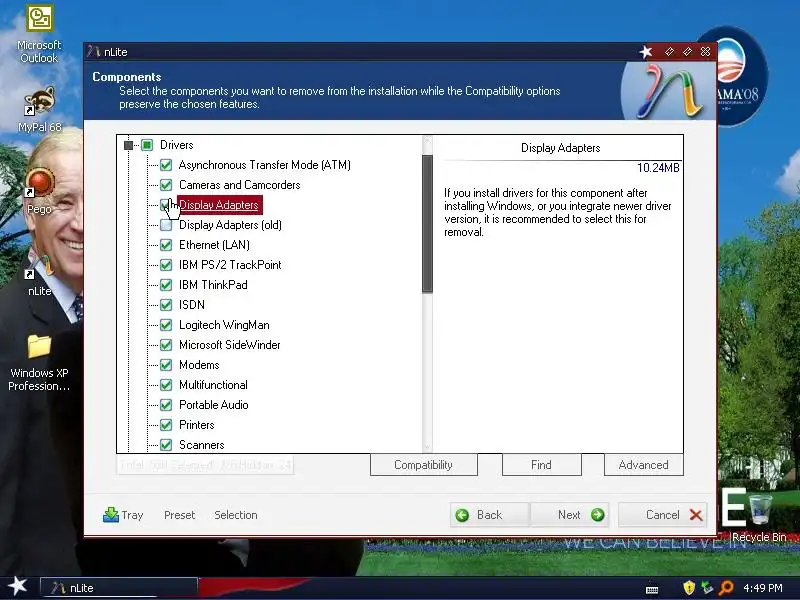This screenshot has height=600, width=800.
Task: Open the Windows XP Professional folder
Action: [x=39, y=363]
